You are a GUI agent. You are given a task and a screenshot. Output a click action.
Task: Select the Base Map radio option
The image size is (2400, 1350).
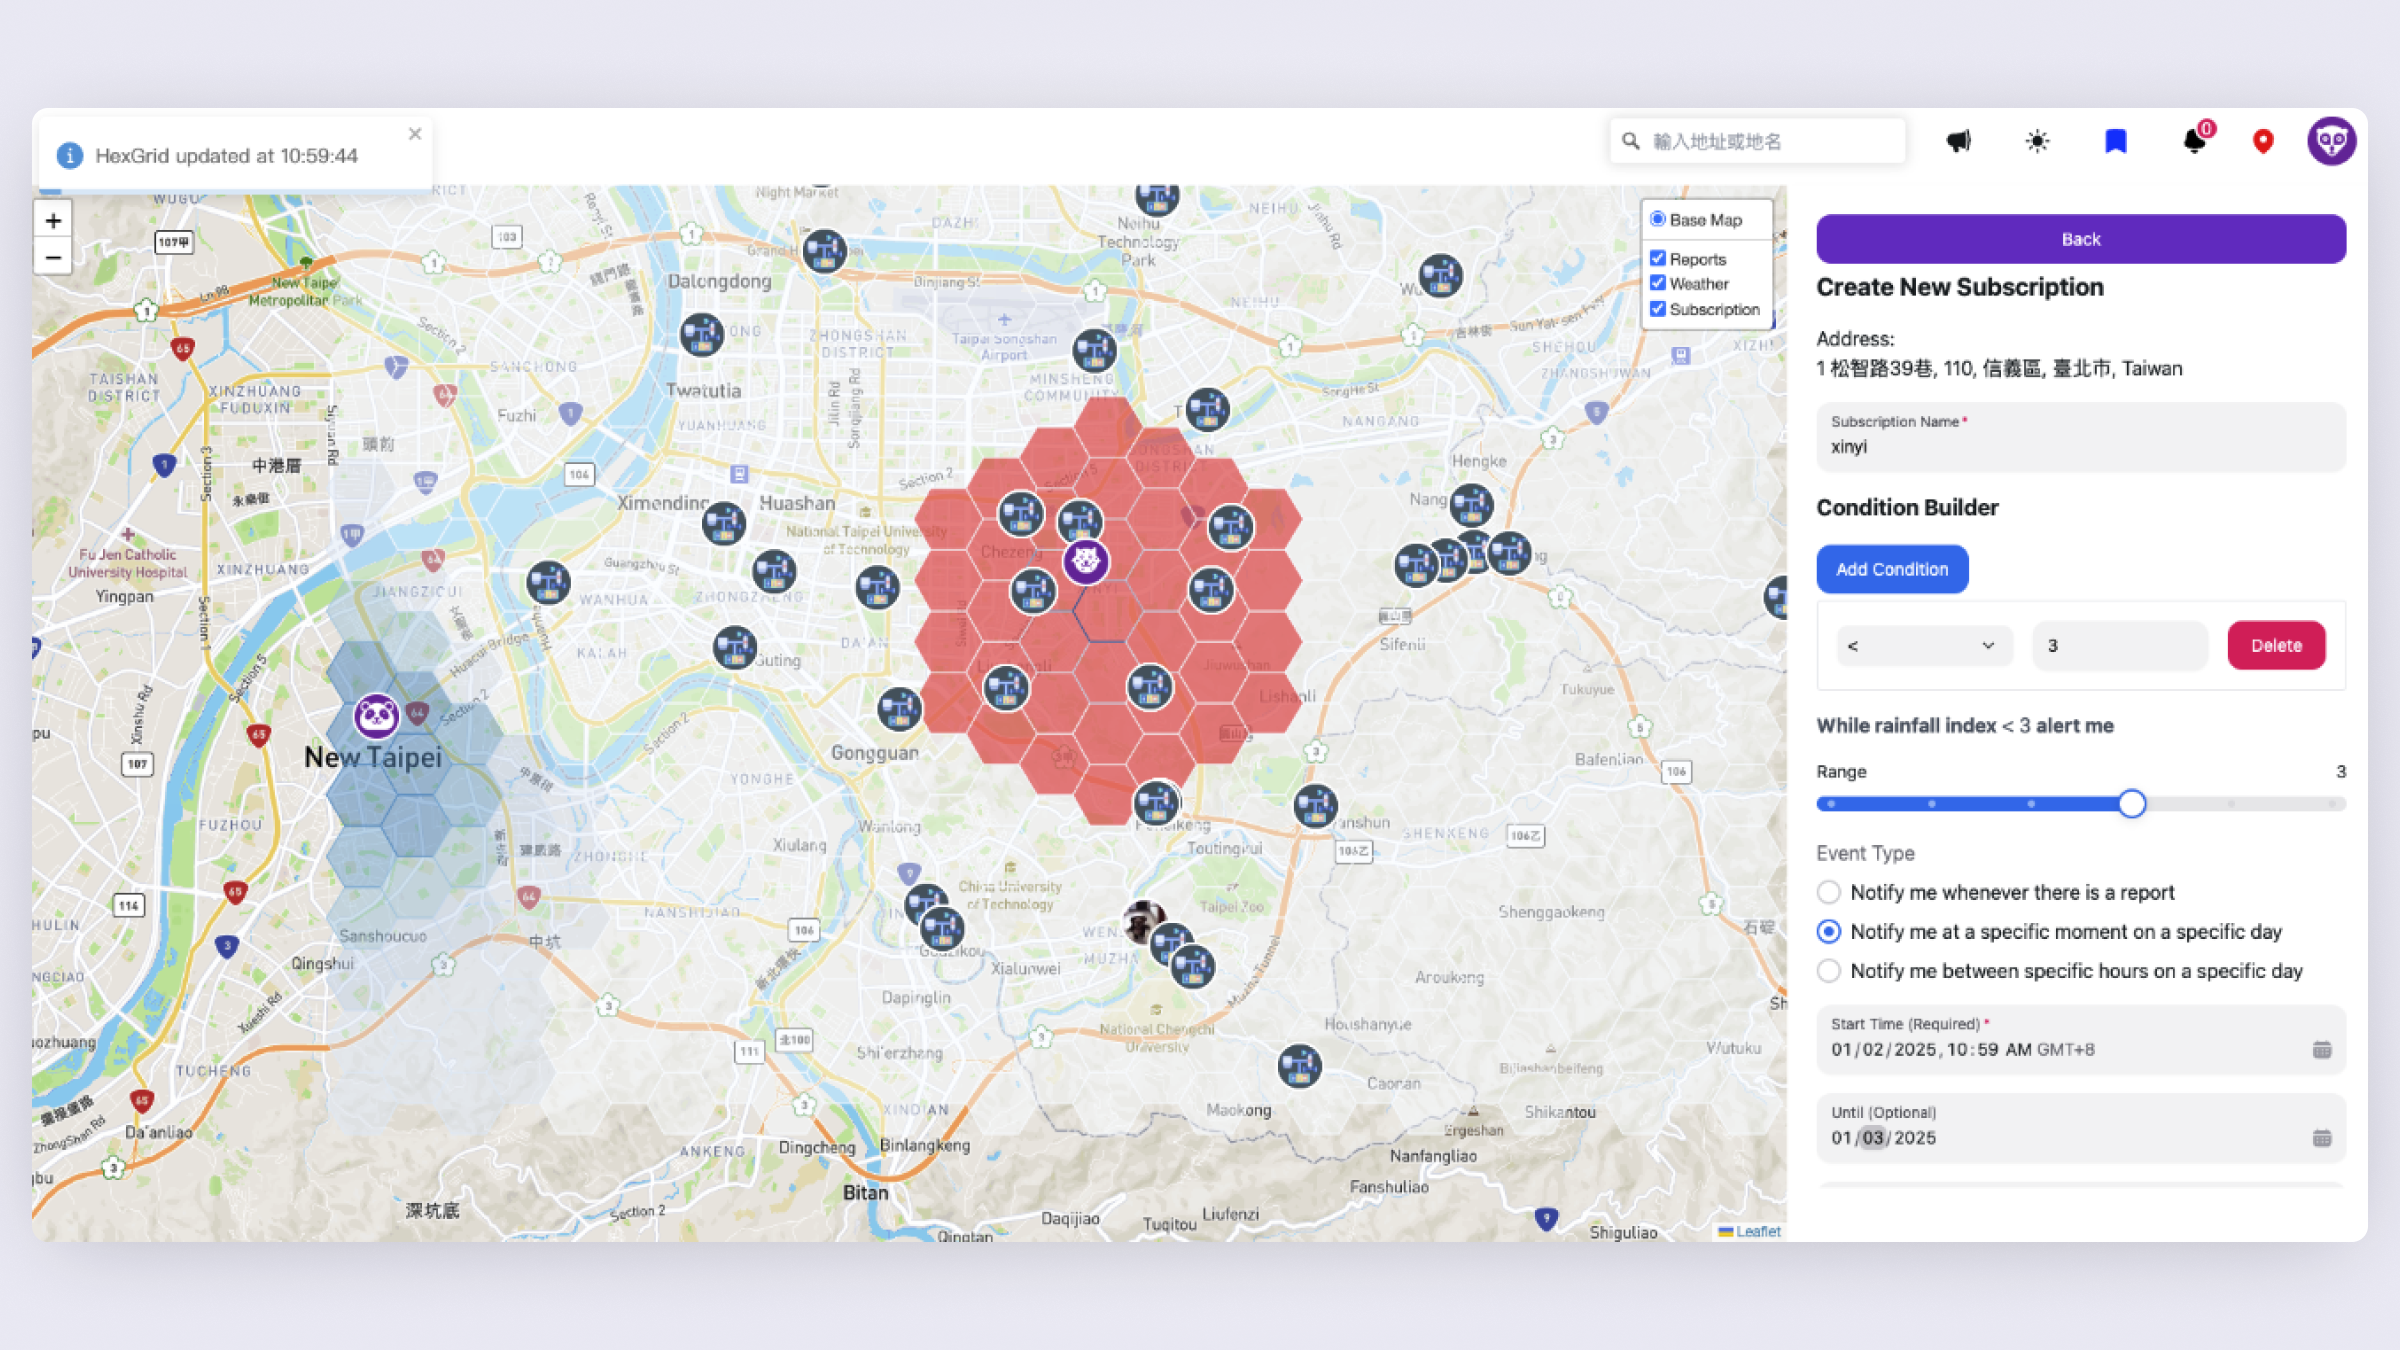coord(1658,218)
